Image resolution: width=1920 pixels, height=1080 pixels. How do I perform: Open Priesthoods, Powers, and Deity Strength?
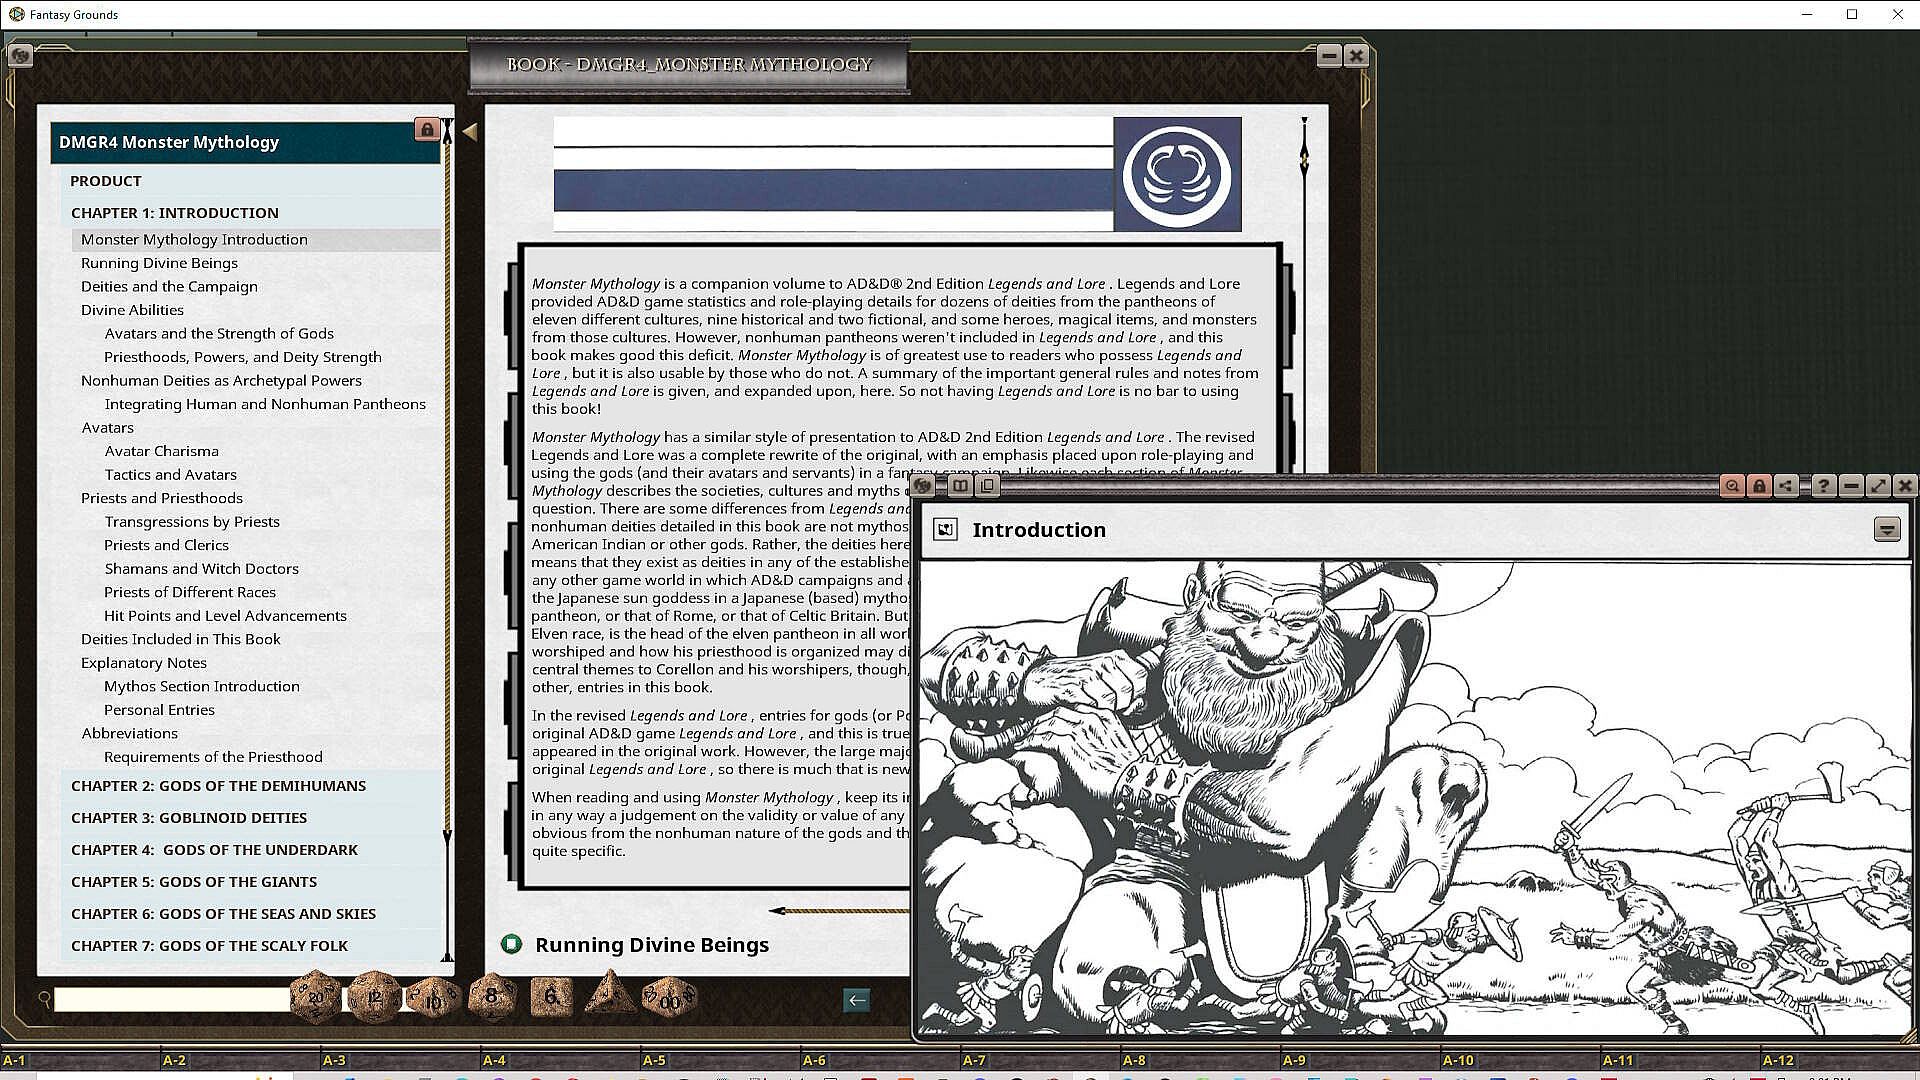pos(243,357)
